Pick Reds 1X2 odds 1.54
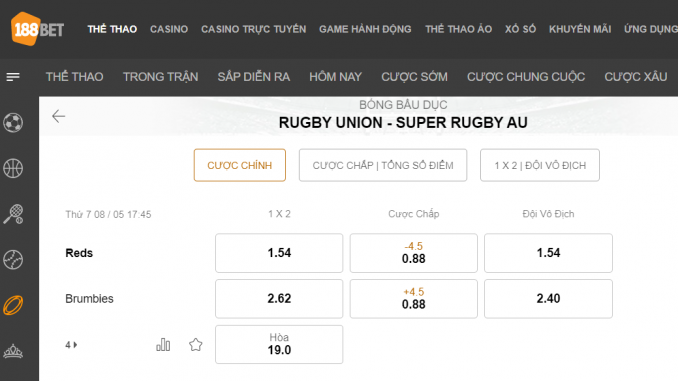The width and height of the screenshot is (678, 381). pos(279,253)
